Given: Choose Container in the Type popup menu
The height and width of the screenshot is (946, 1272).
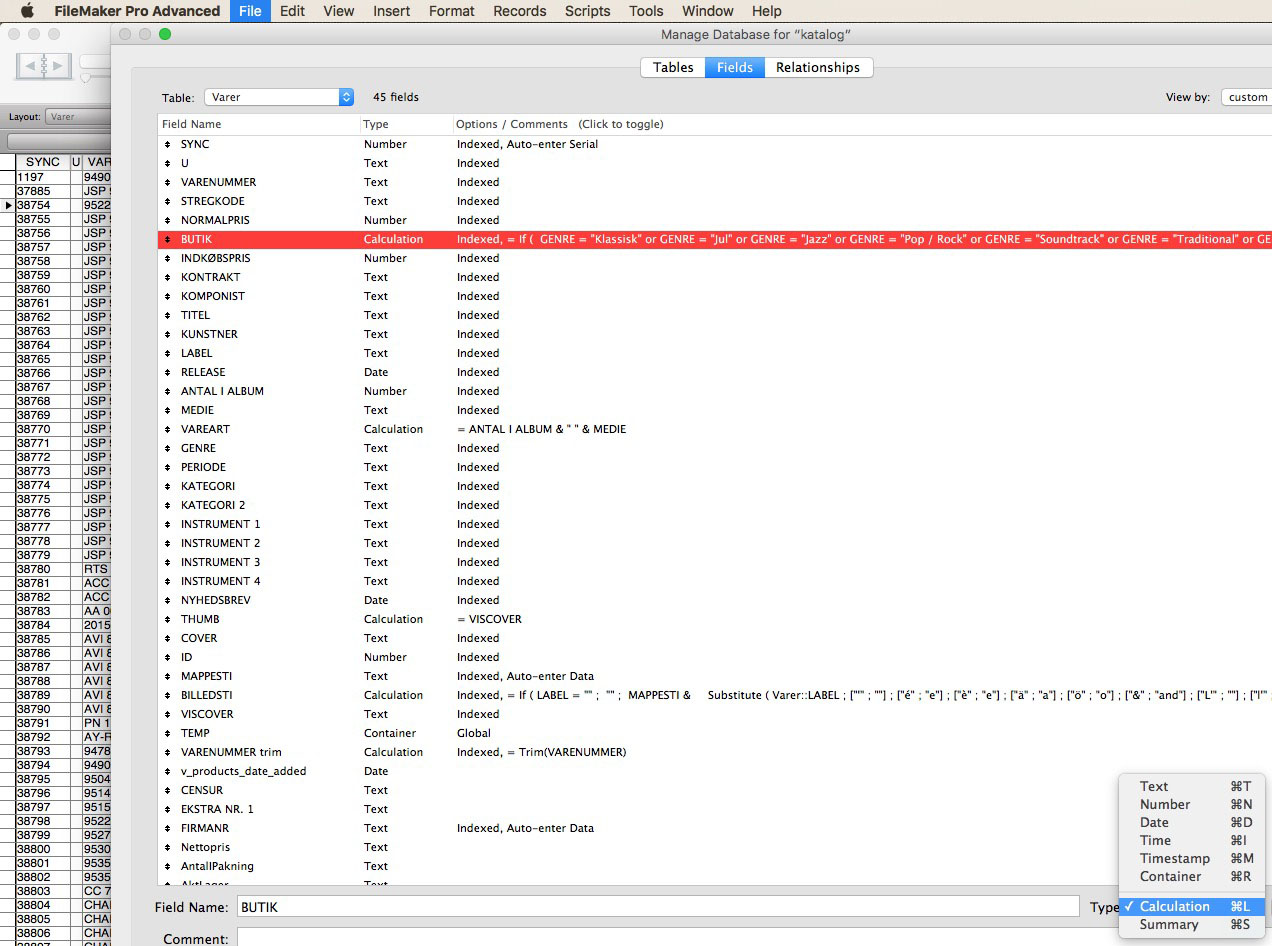Looking at the screenshot, I should (x=1191, y=876).
